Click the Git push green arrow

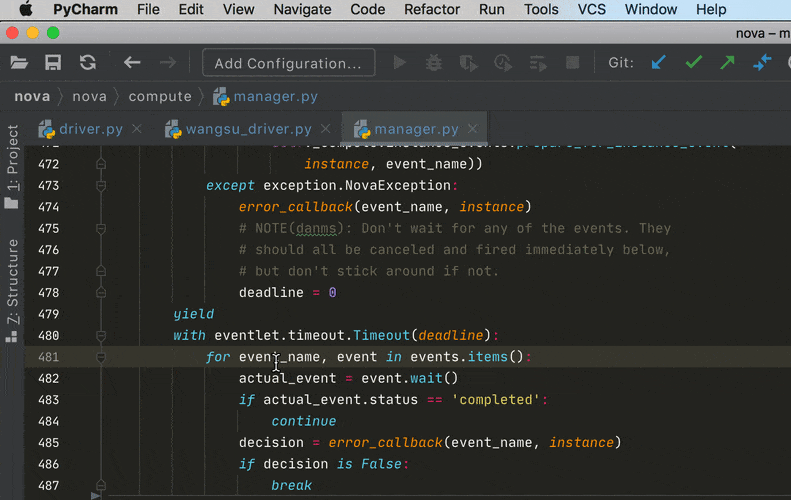click(727, 63)
